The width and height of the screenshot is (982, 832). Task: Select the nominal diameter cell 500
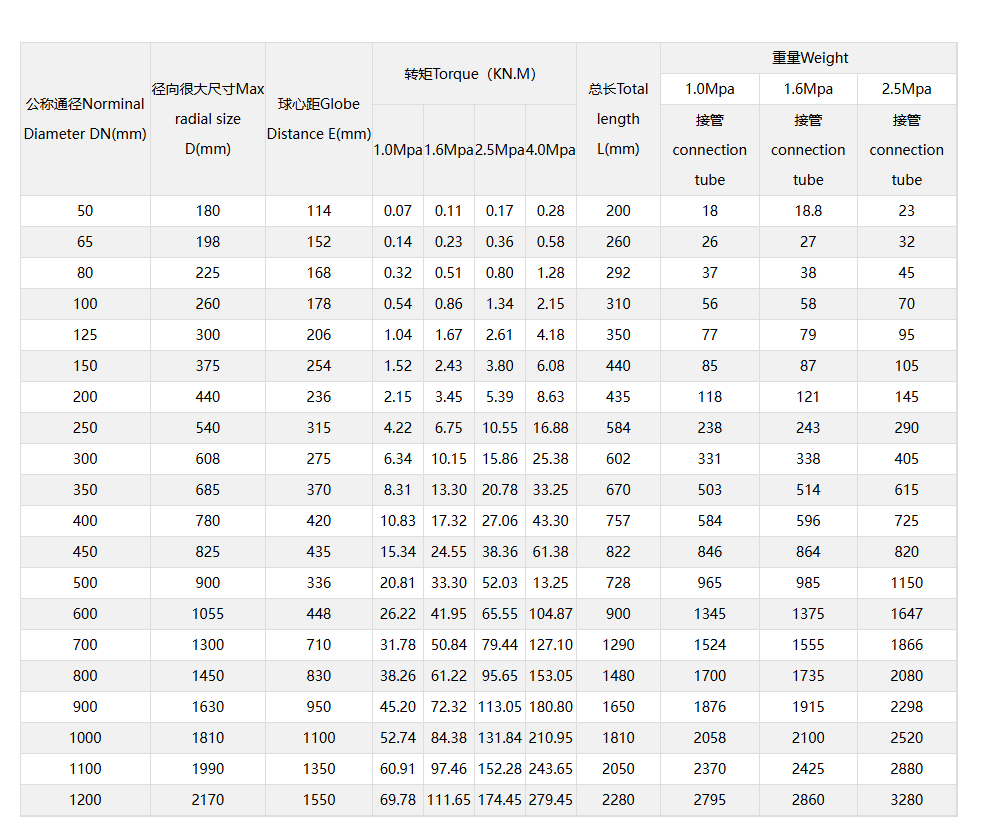coord(85,582)
